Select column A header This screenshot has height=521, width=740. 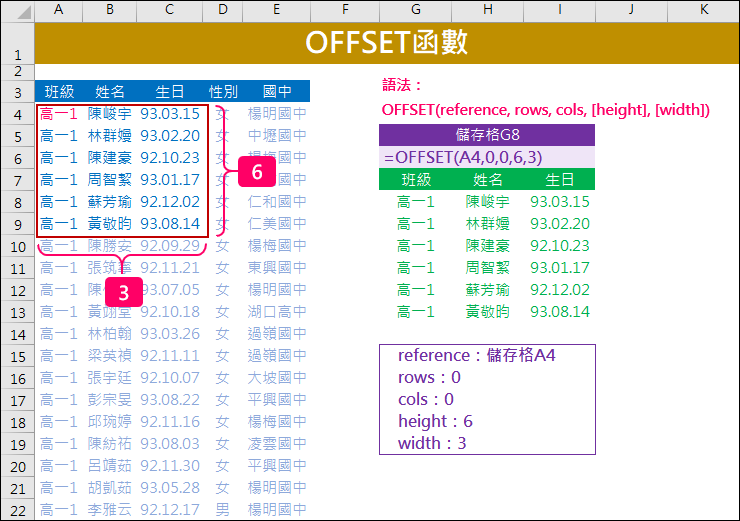coord(59,10)
